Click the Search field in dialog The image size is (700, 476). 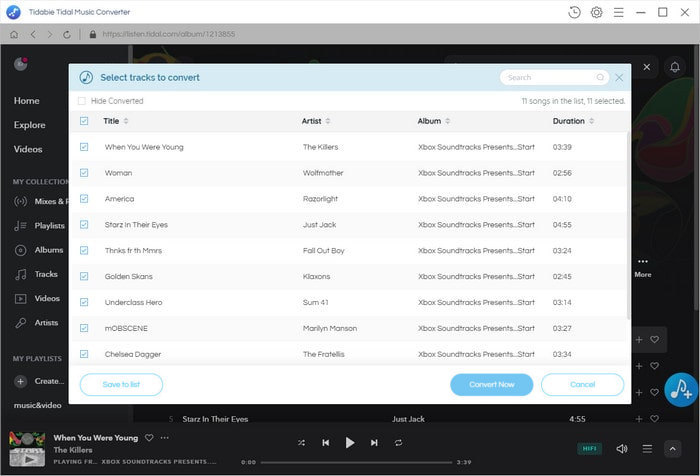tap(554, 78)
